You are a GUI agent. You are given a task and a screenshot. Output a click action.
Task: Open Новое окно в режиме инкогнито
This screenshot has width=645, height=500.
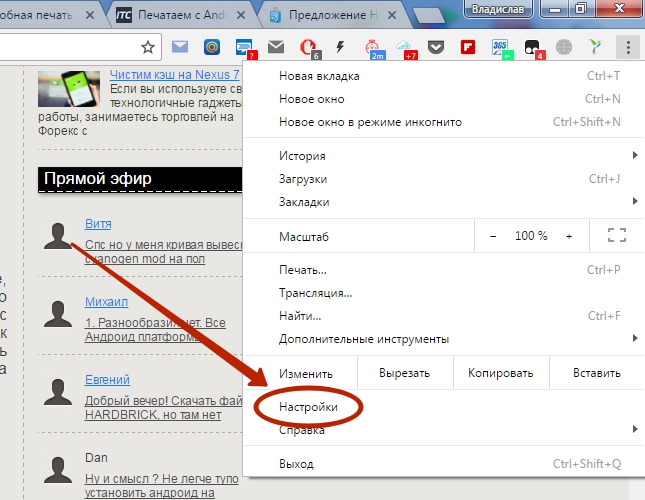tap(444, 122)
